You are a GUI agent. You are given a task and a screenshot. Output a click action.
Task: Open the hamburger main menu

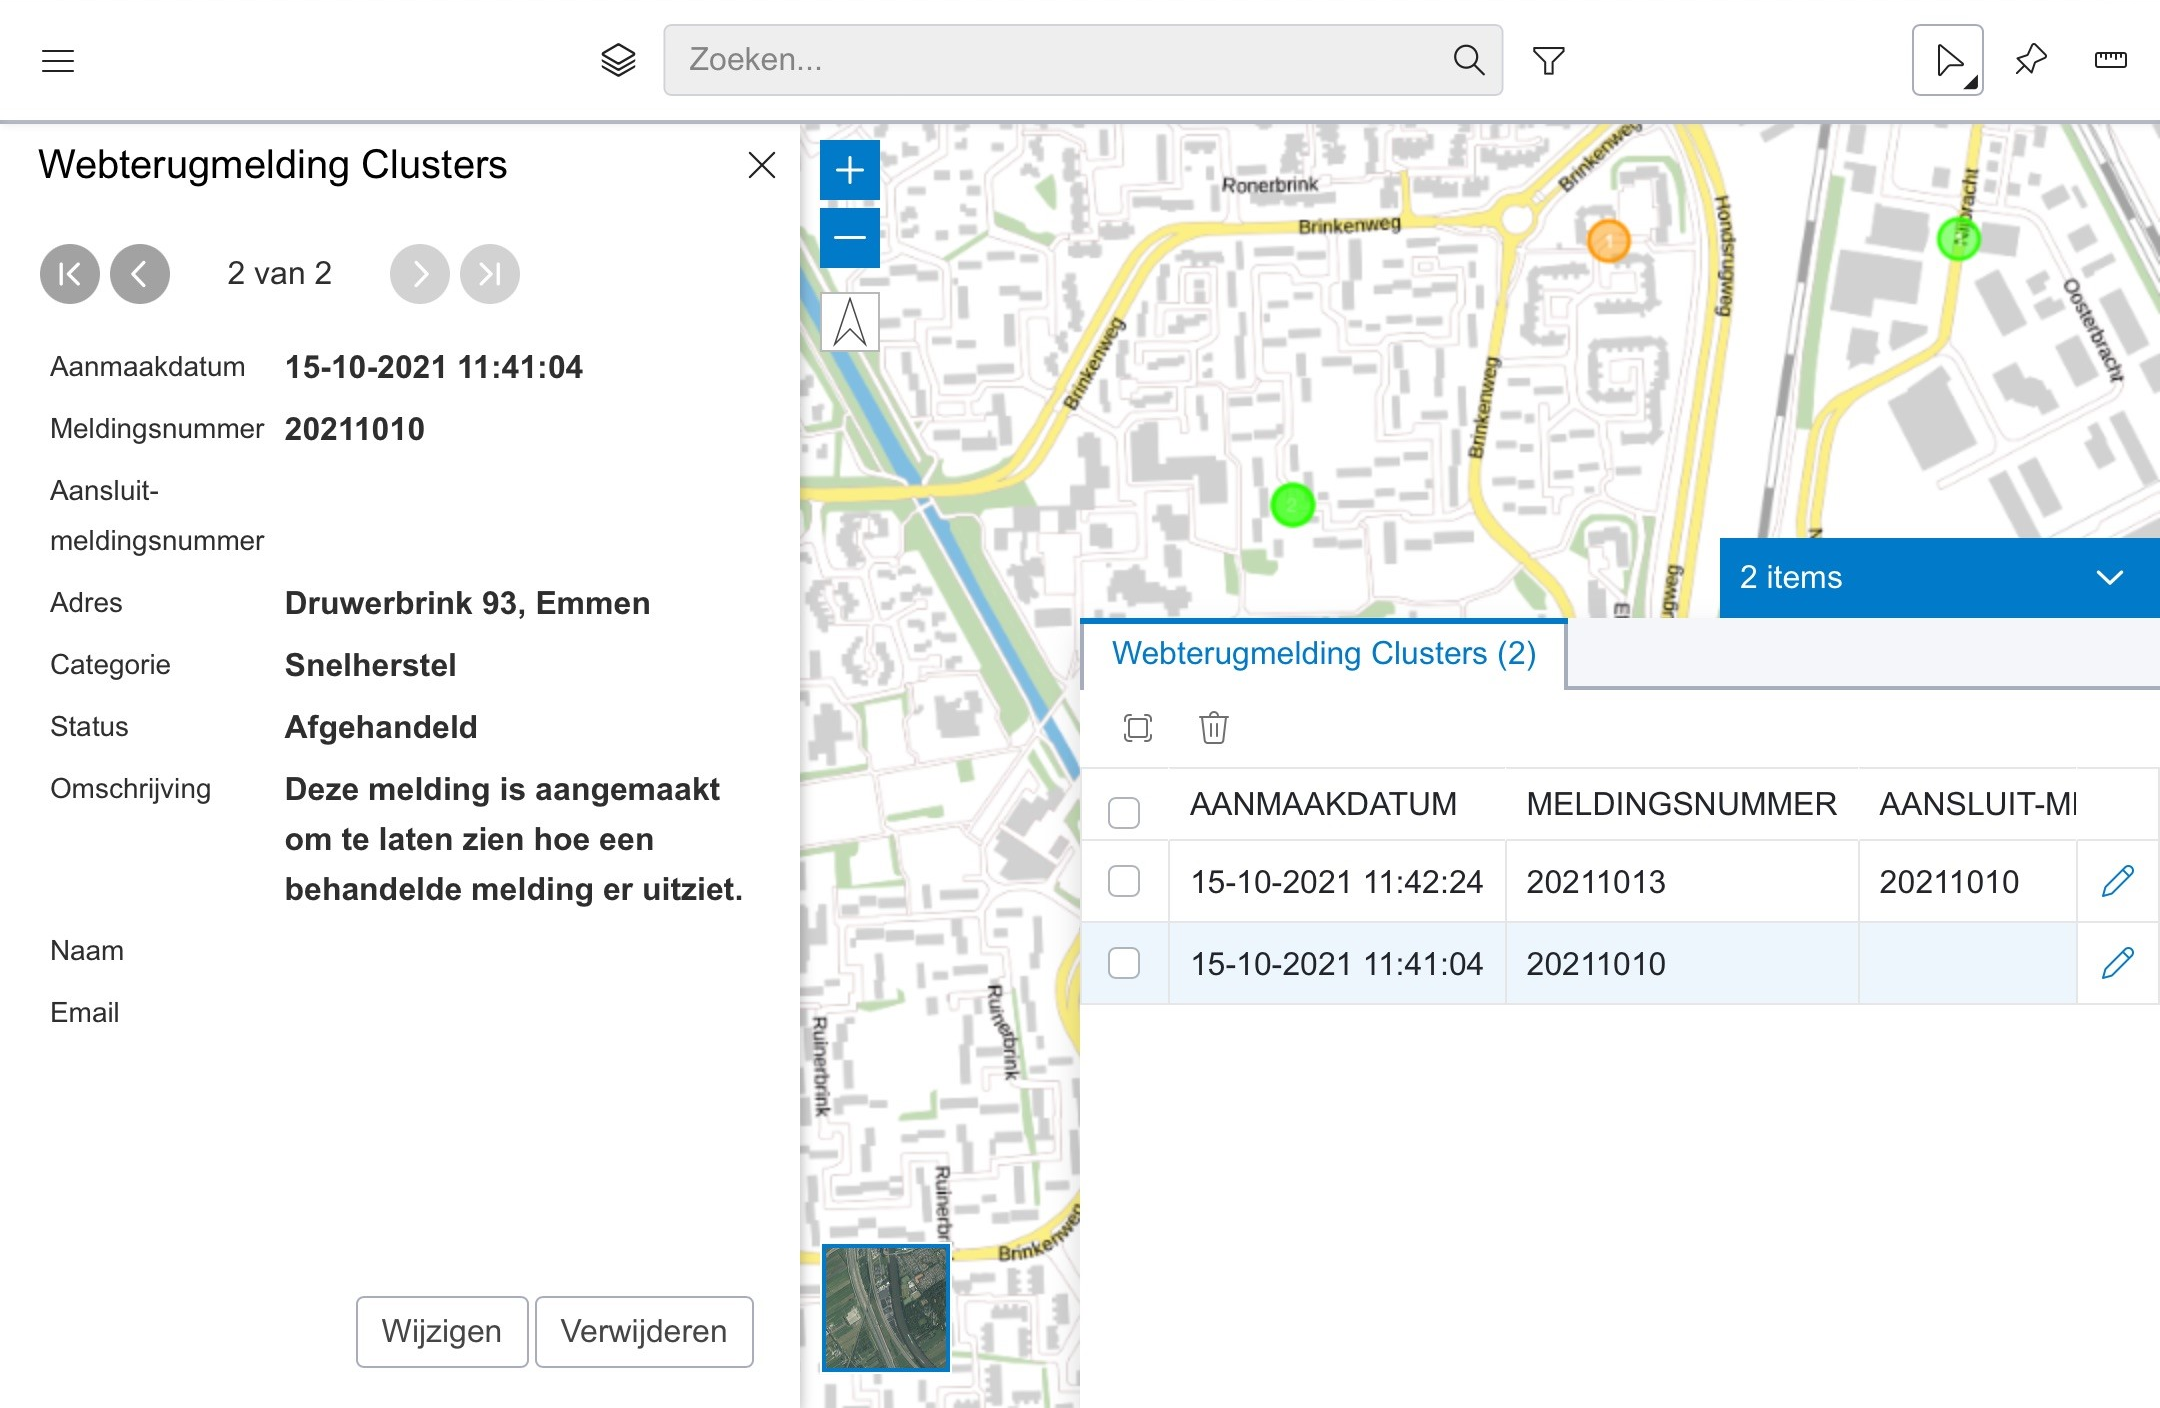58,61
